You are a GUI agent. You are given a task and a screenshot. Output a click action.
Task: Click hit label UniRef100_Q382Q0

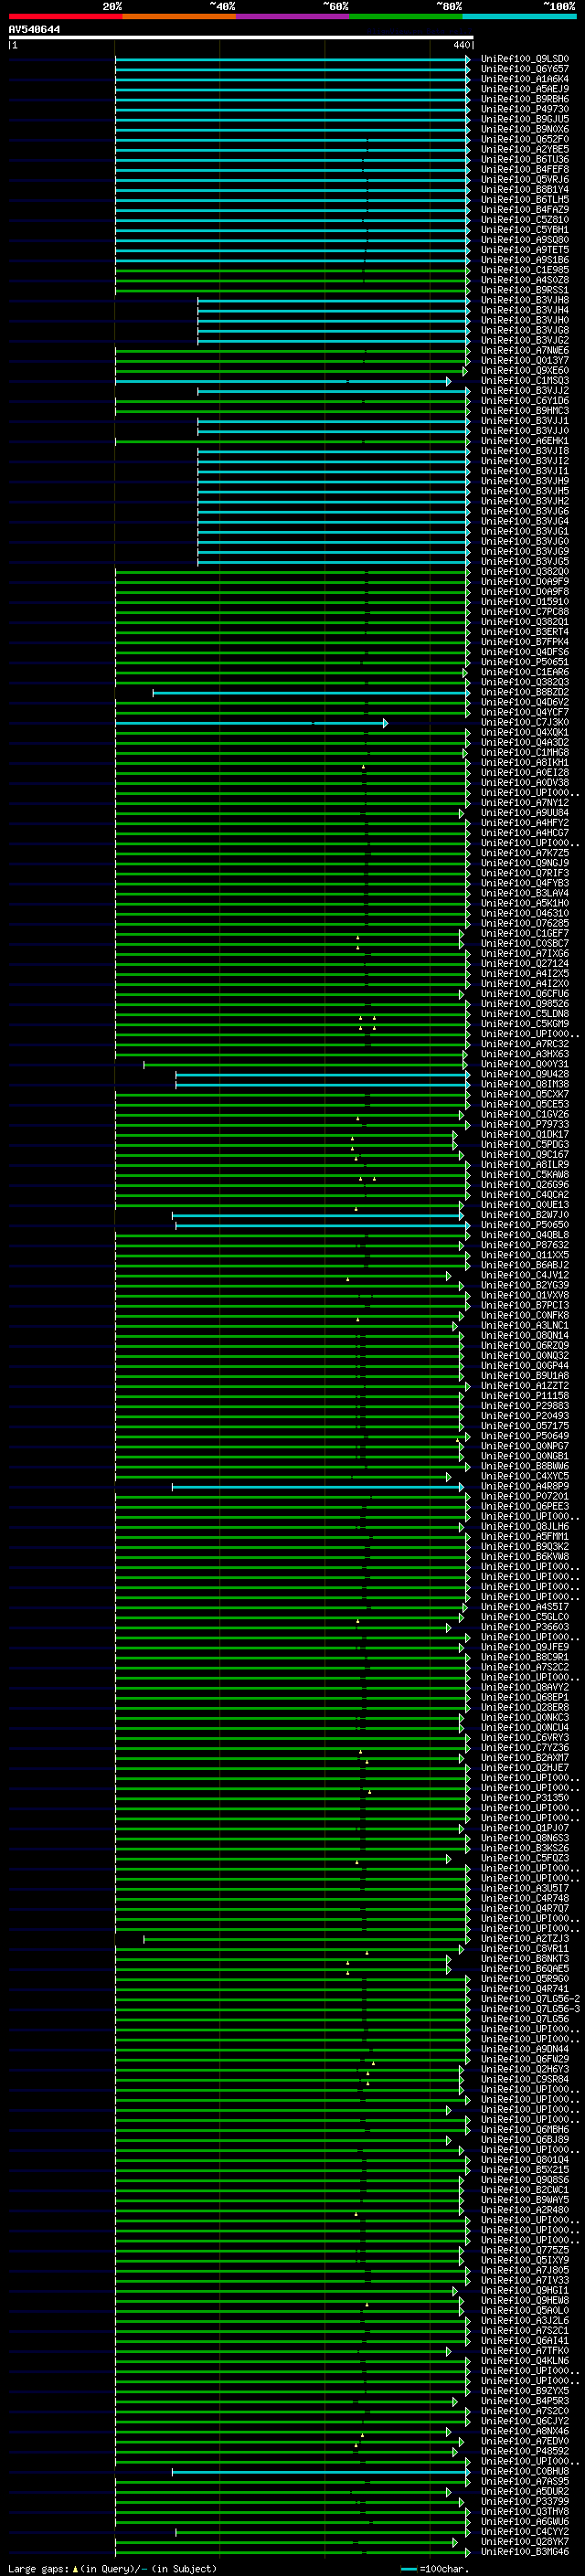pyautogui.click(x=524, y=572)
